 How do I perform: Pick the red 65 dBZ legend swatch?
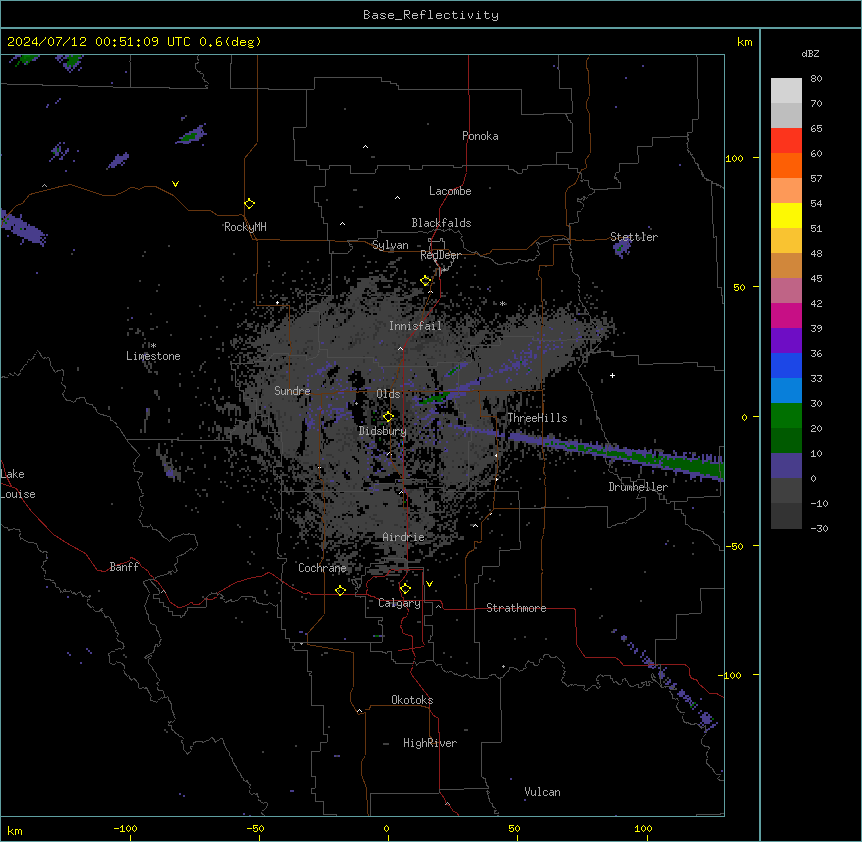point(786,140)
